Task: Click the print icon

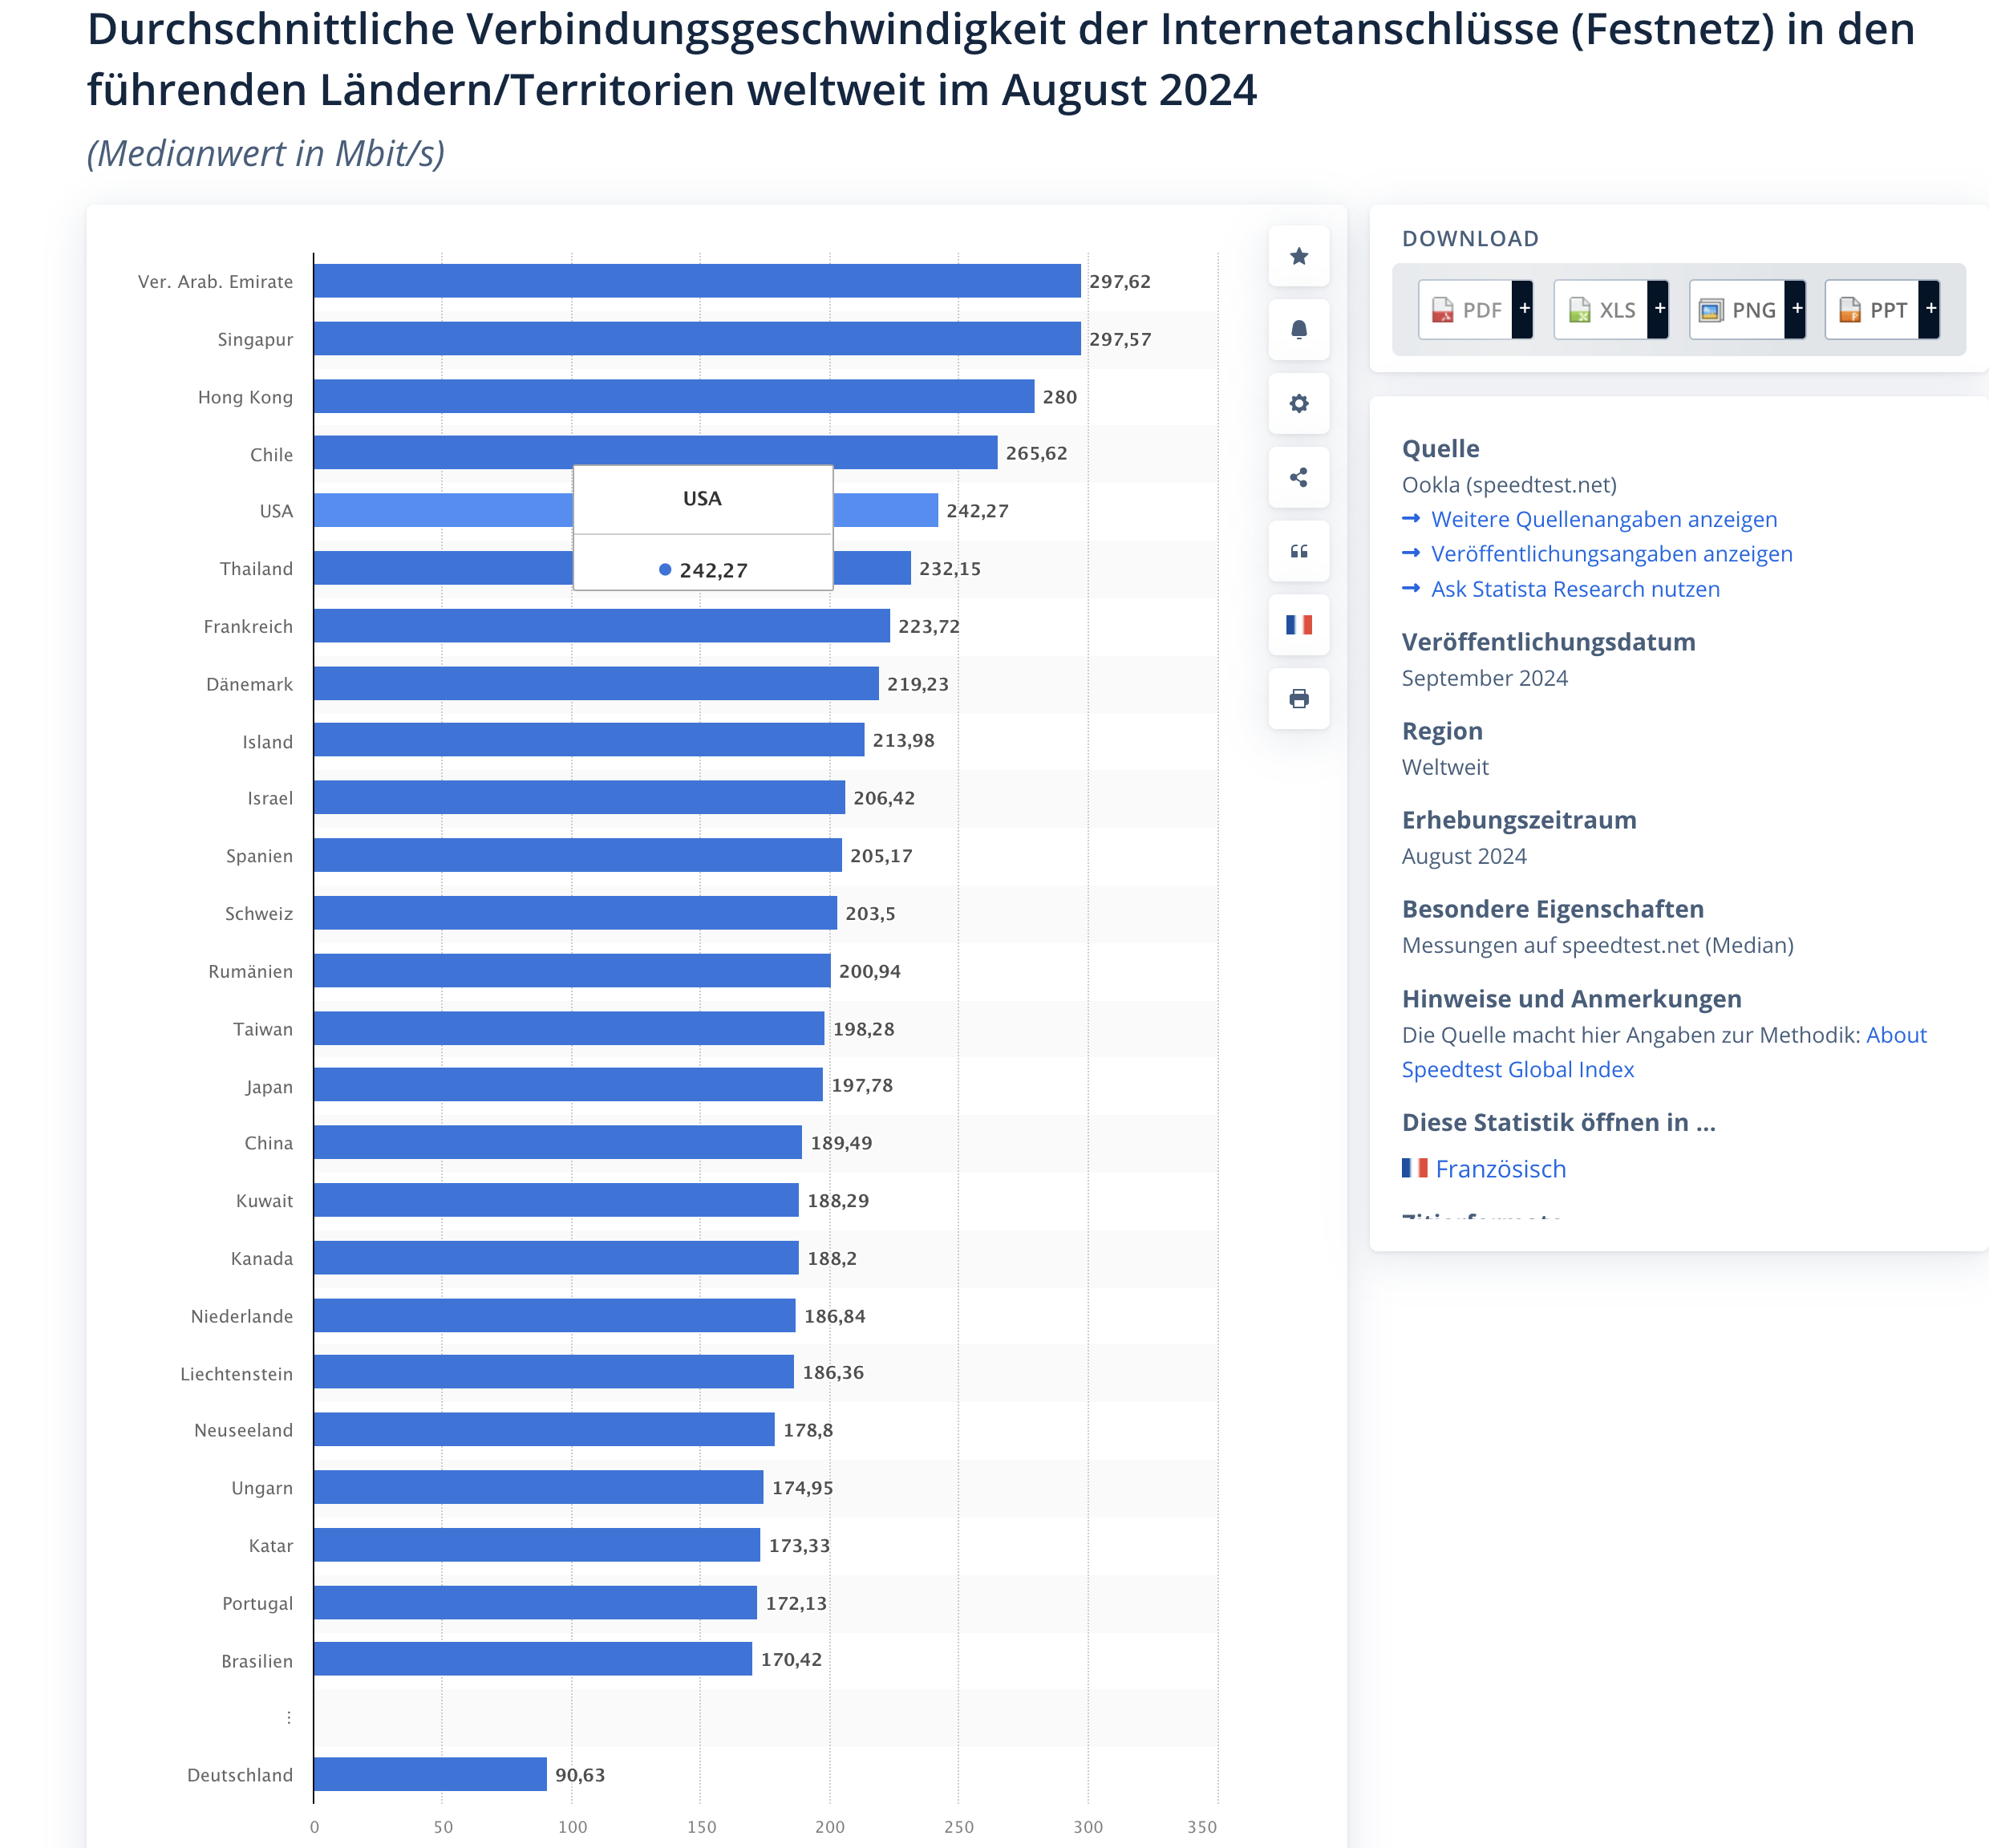Action: point(1298,698)
